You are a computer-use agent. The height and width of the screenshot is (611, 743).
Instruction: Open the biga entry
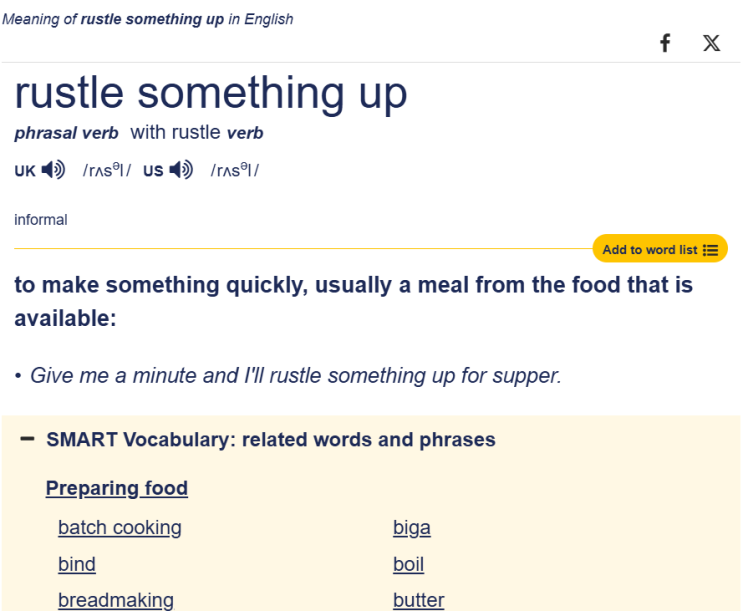click(412, 528)
